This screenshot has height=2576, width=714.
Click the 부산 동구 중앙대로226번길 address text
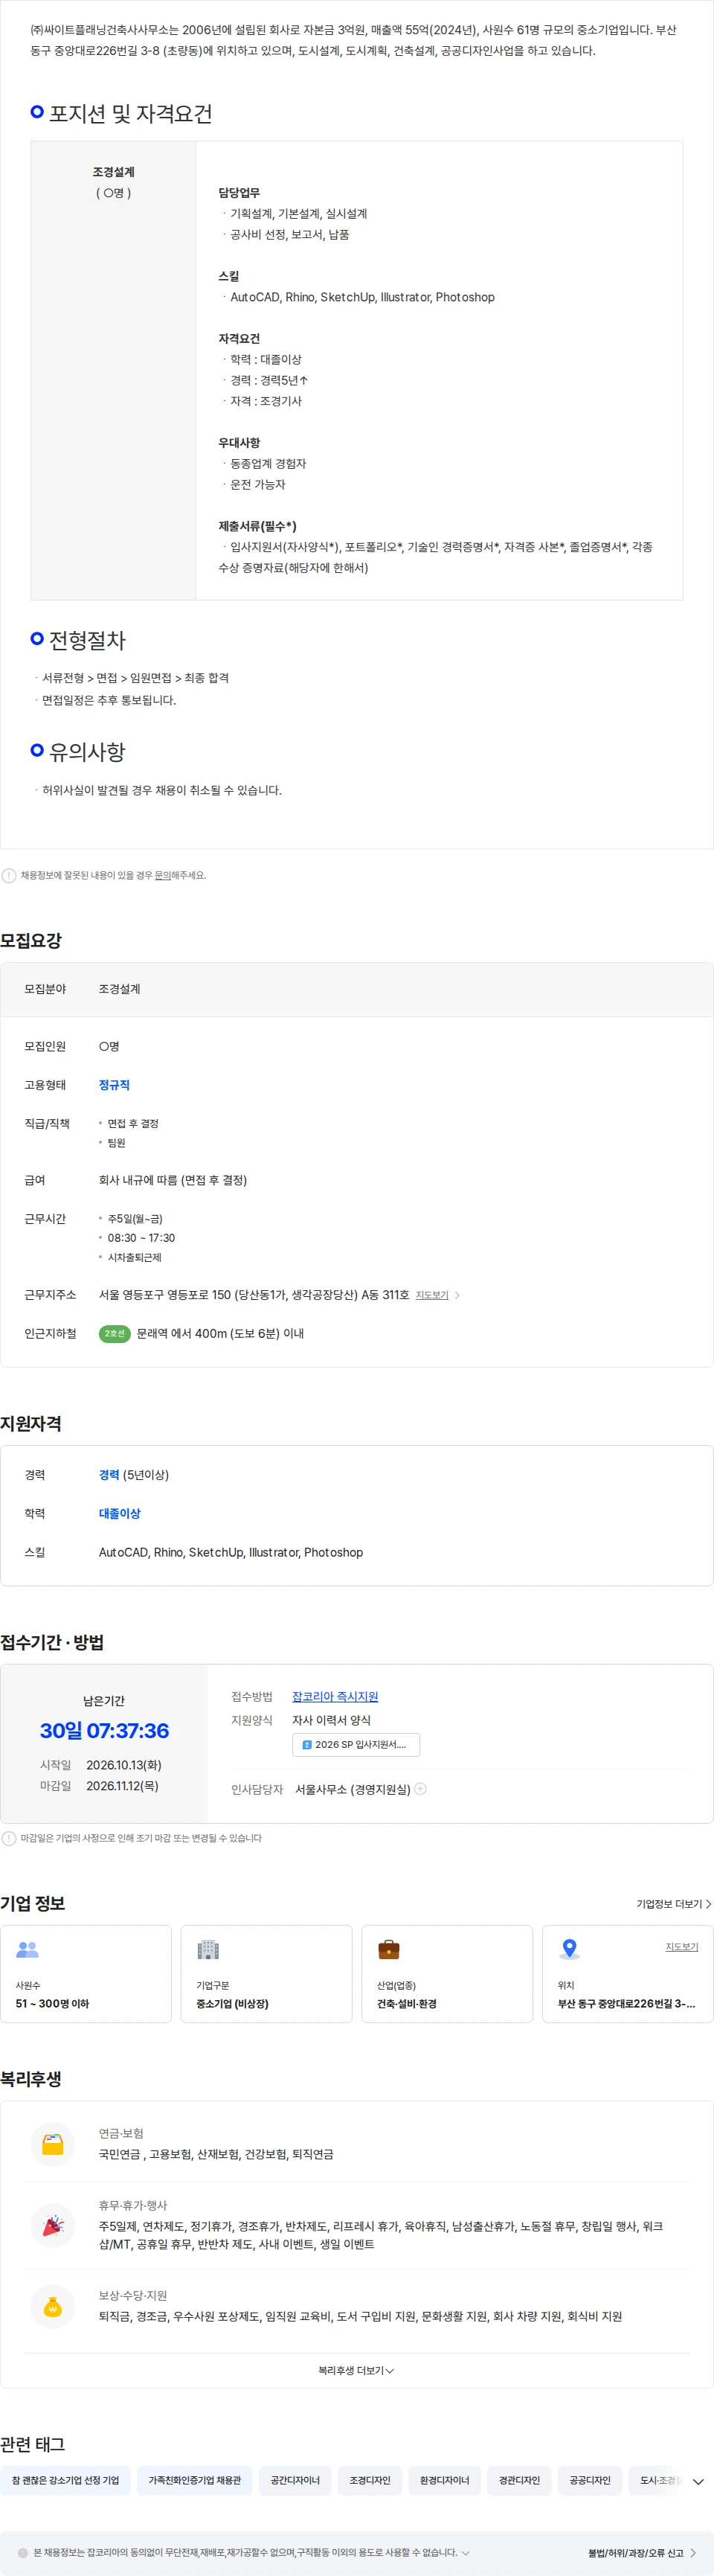pos(626,2004)
